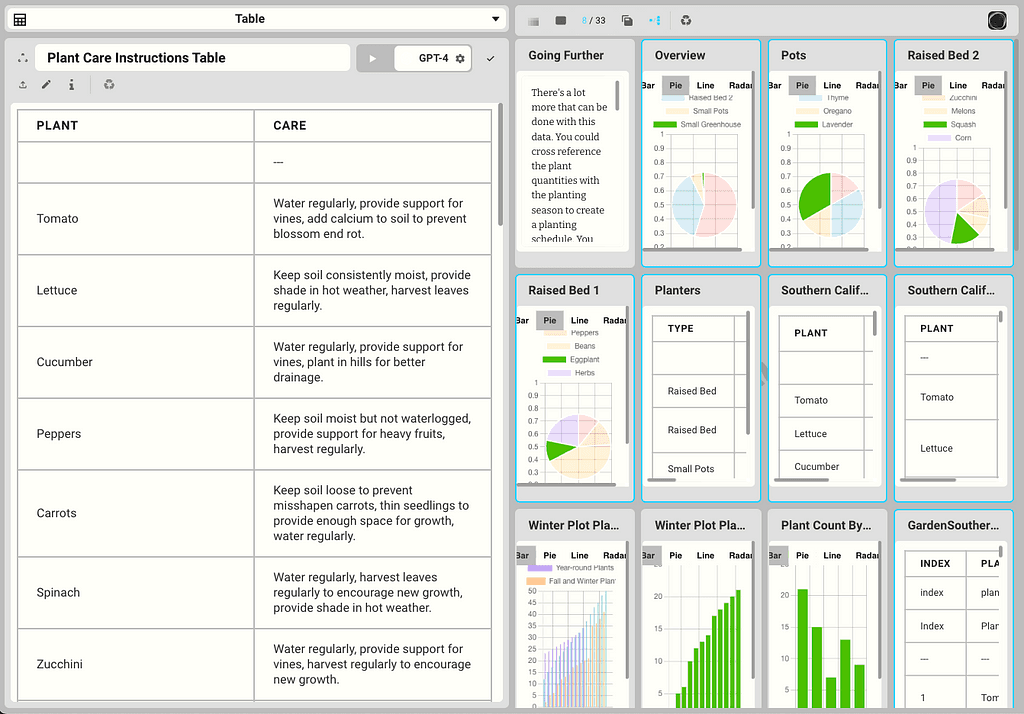The height and width of the screenshot is (714, 1024).
Task: Click the TYPE header in Planters card
Action: coord(693,329)
